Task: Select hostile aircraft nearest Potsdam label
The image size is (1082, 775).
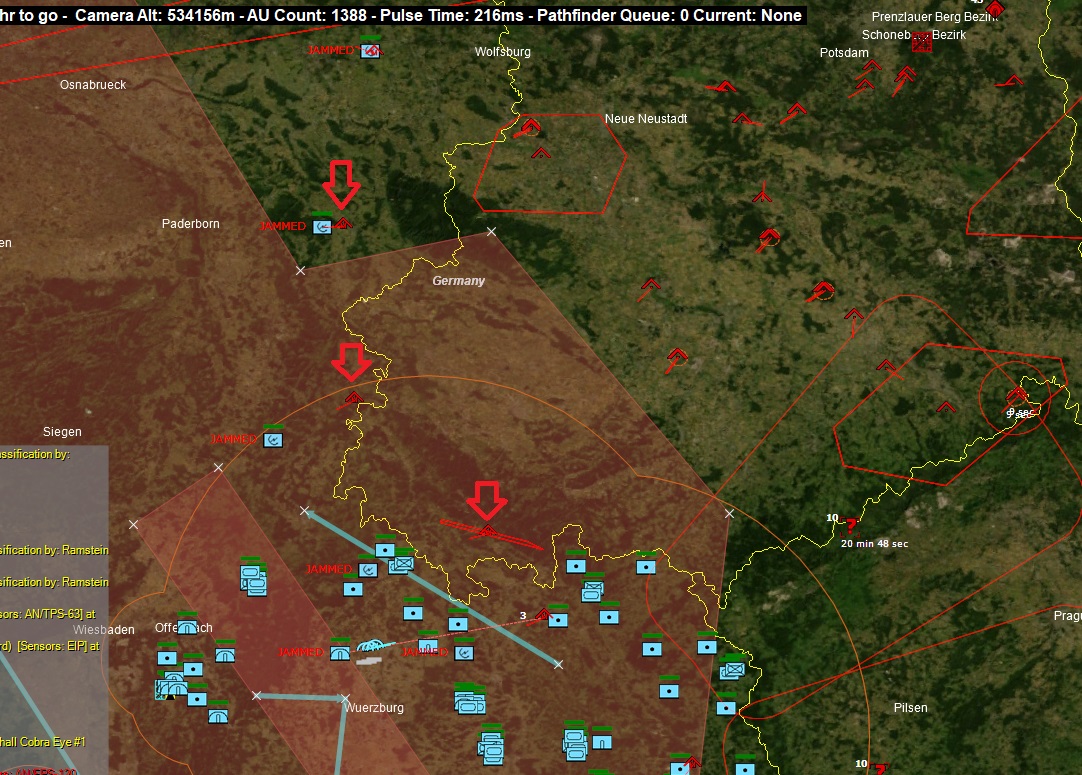Action: click(872, 66)
